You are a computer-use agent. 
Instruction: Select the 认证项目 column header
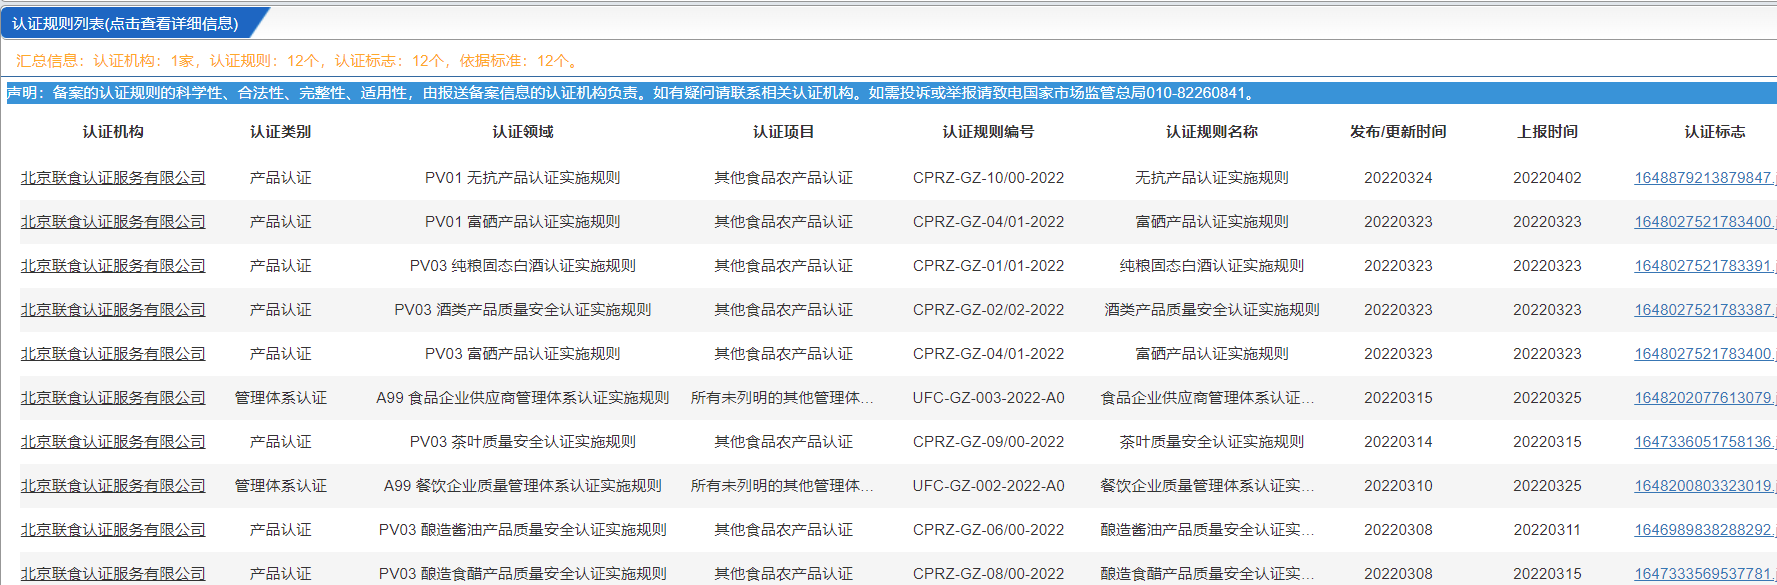point(784,132)
